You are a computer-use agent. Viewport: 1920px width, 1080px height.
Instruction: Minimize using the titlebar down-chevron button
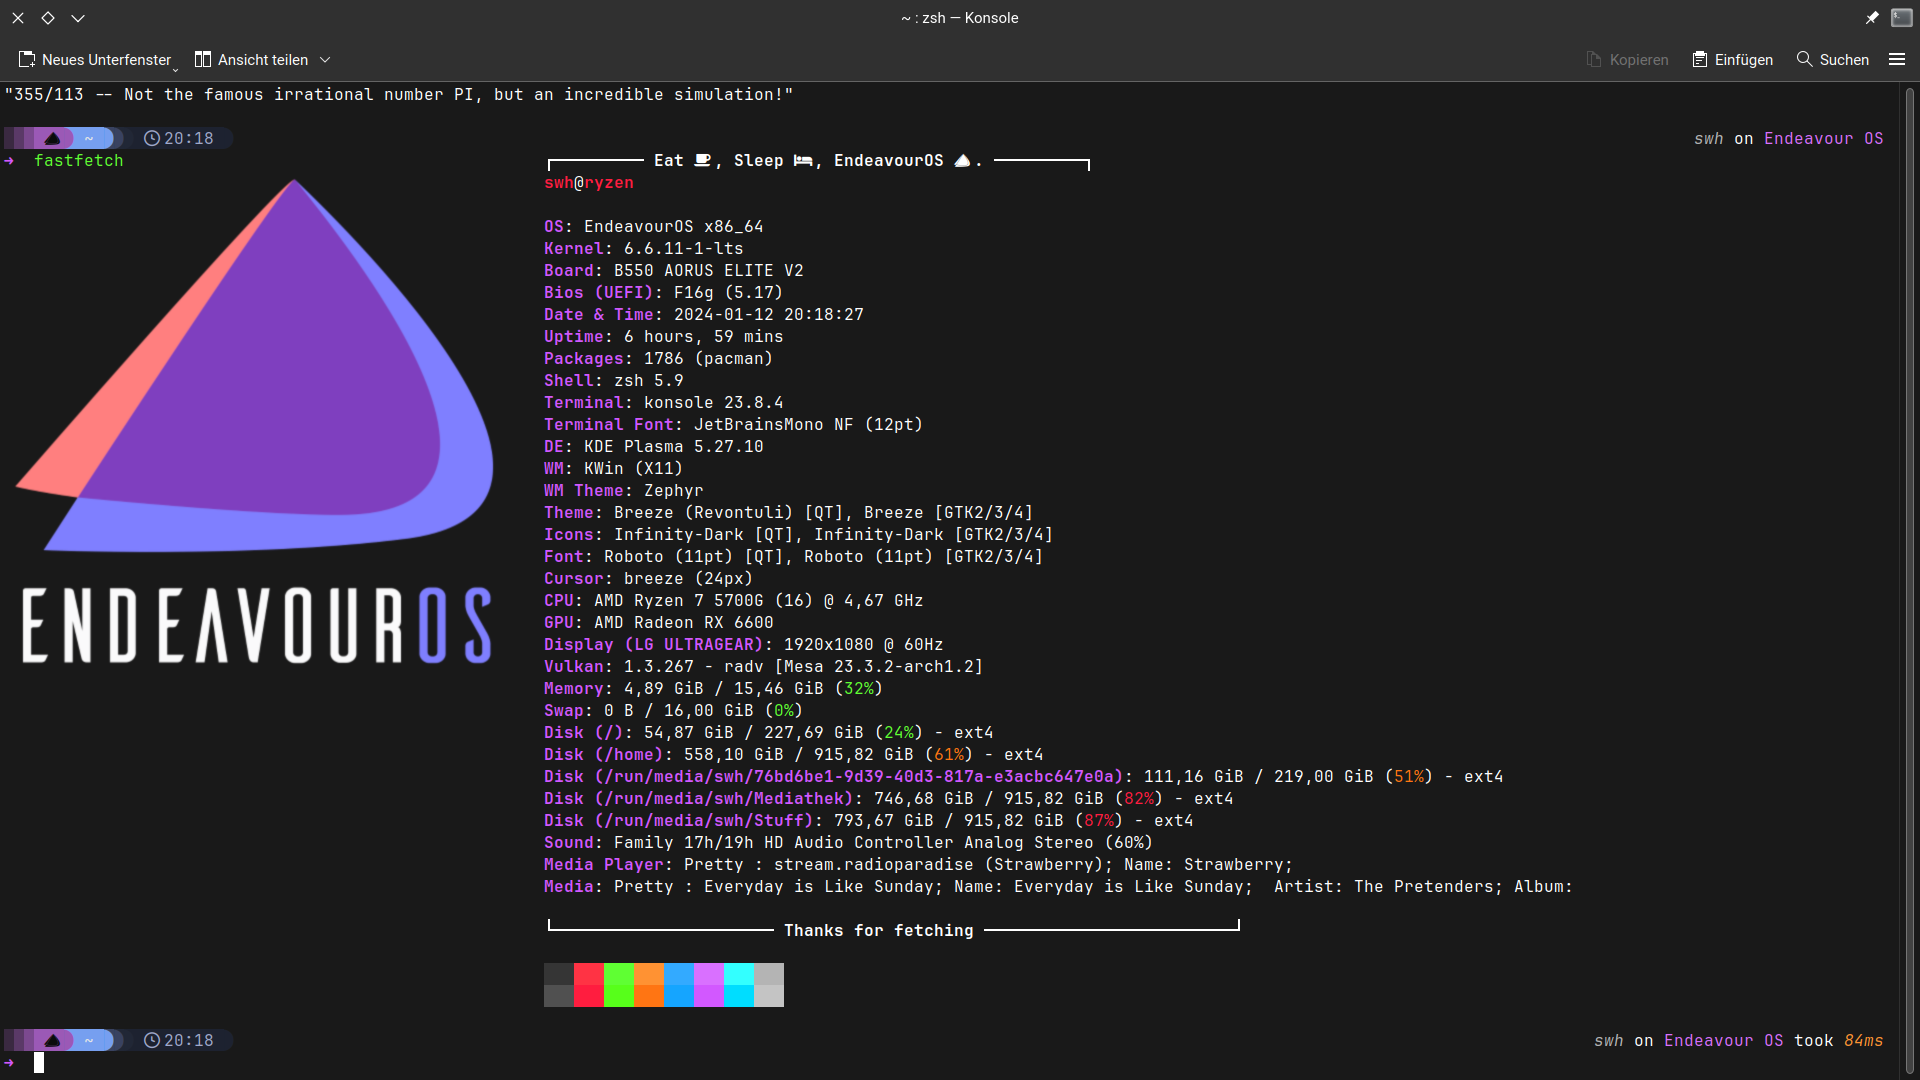pos(78,18)
